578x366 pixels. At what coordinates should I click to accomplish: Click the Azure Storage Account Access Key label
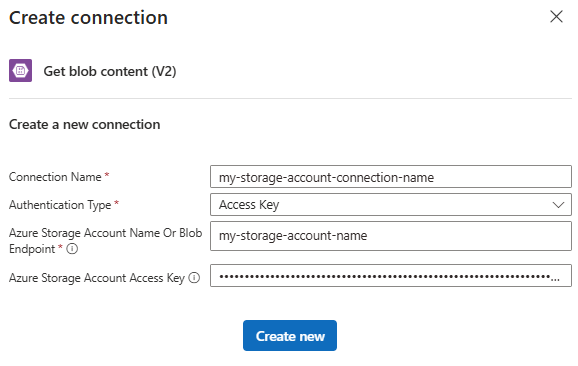coord(97,278)
